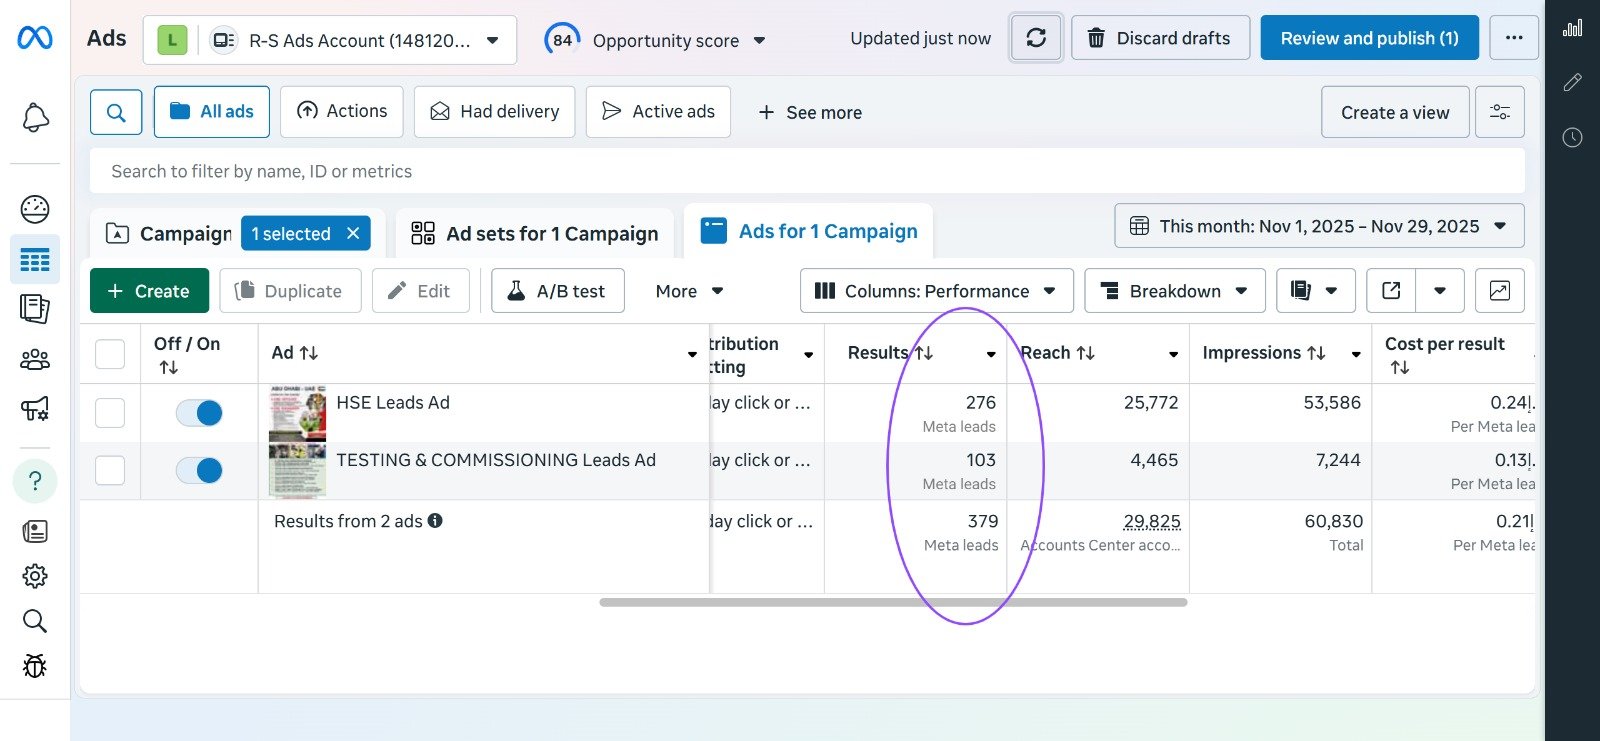1600x741 pixels.
Task: Open the chart view icon button
Action: point(1500,291)
